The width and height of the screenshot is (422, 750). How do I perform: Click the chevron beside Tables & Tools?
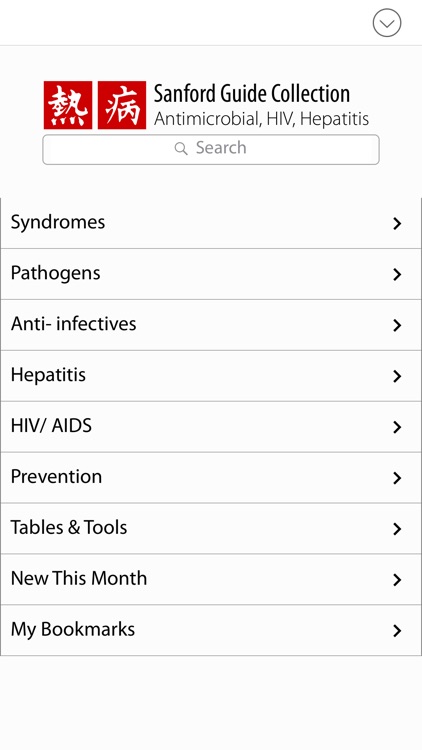point(397,529)
